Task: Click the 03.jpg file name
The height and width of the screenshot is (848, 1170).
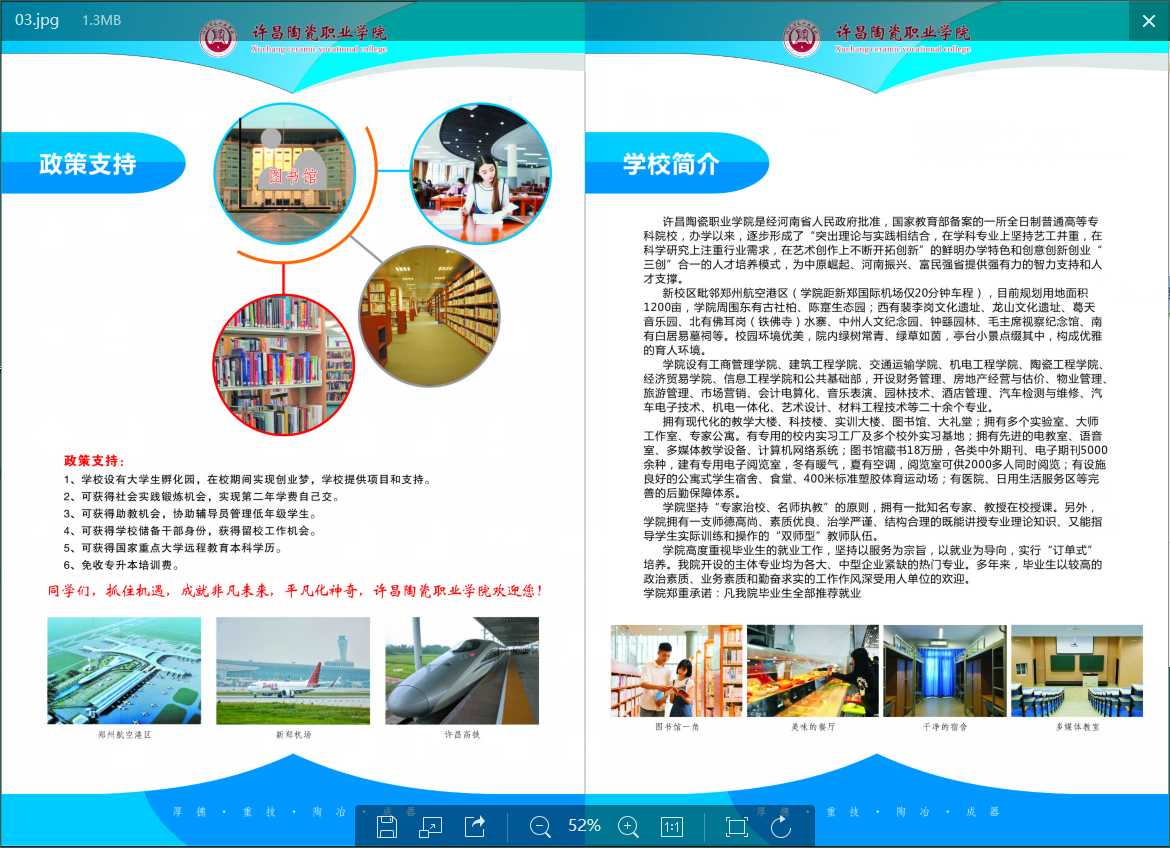Action: (x=36, y=20)
